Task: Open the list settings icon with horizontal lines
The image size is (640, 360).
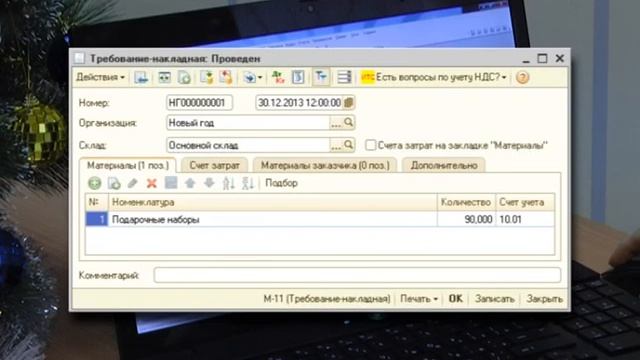Action: [344, 77]
